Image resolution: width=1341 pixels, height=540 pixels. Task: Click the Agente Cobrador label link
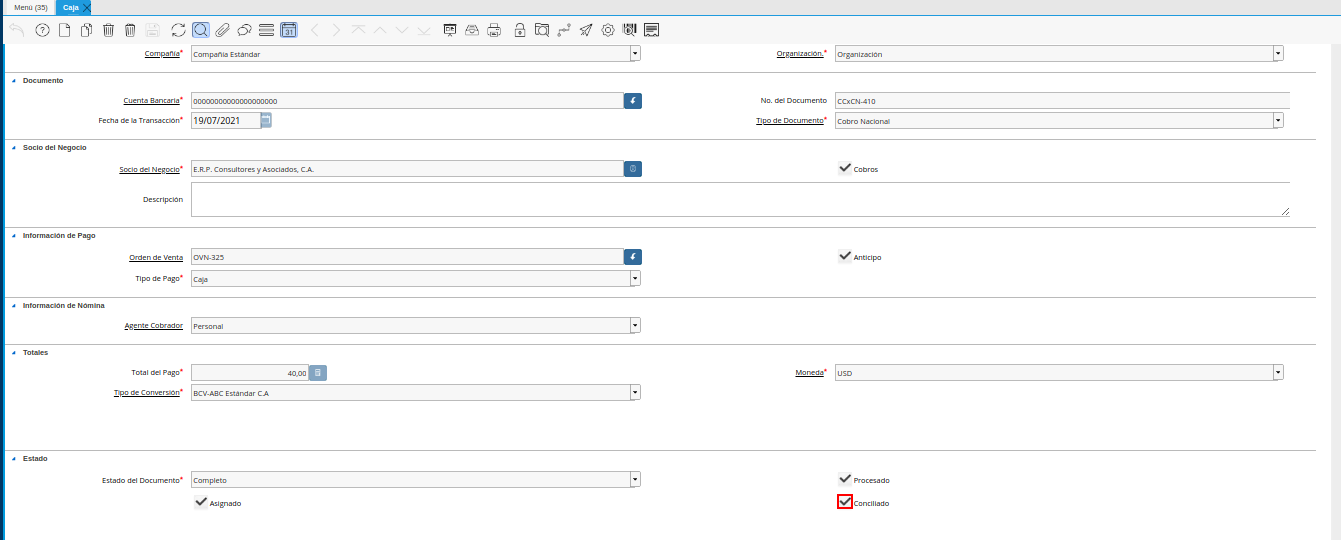(x=153, y=325)
